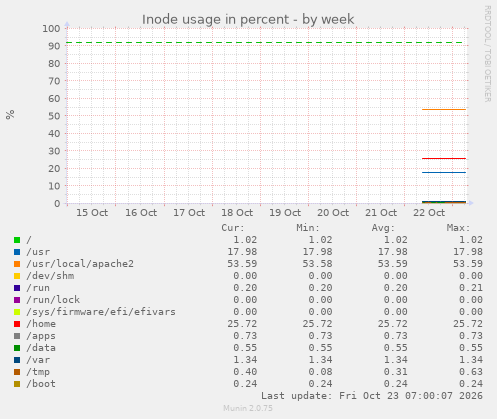Click the % y-axis unit label
The image size is (497, 419).
pos(10,114)
